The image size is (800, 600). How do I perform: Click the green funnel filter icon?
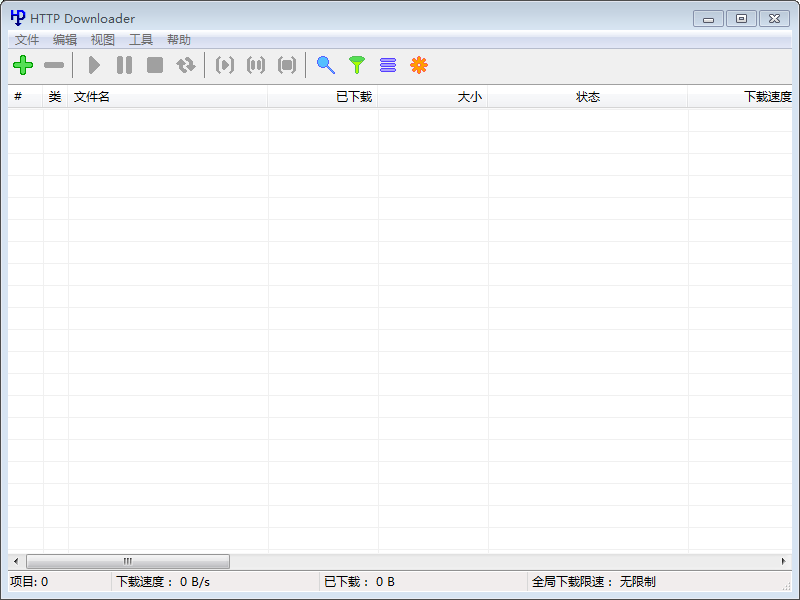357,65
